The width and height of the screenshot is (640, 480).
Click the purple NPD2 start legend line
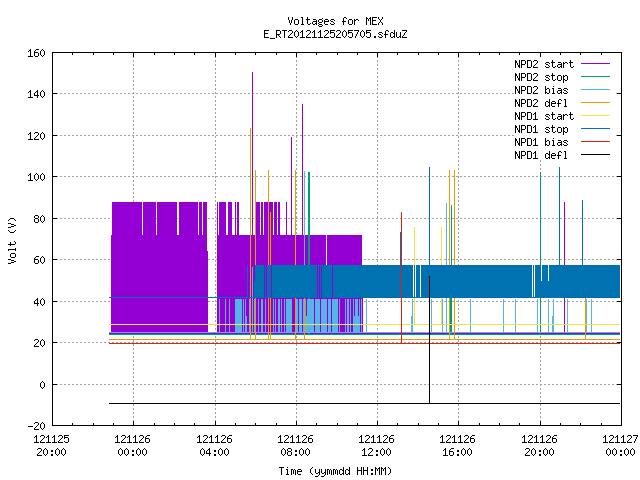tap(595, 64)
